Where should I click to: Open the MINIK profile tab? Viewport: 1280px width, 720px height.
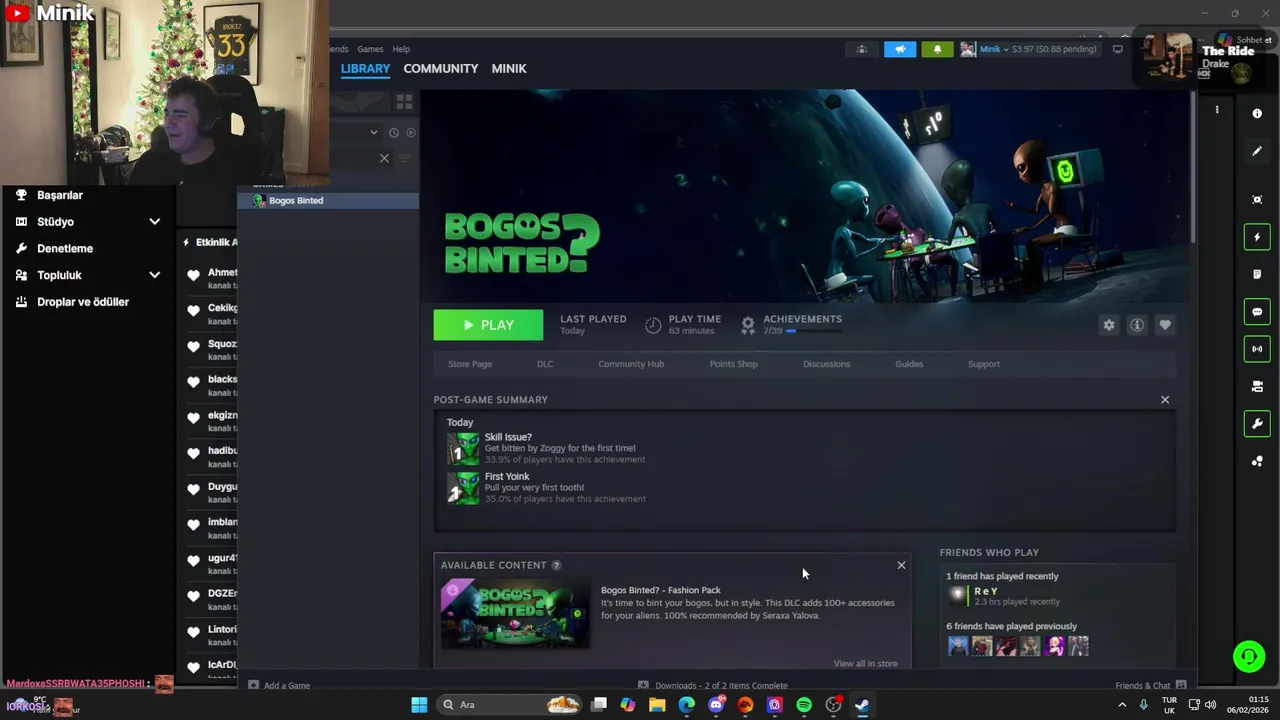coord(509,69)
